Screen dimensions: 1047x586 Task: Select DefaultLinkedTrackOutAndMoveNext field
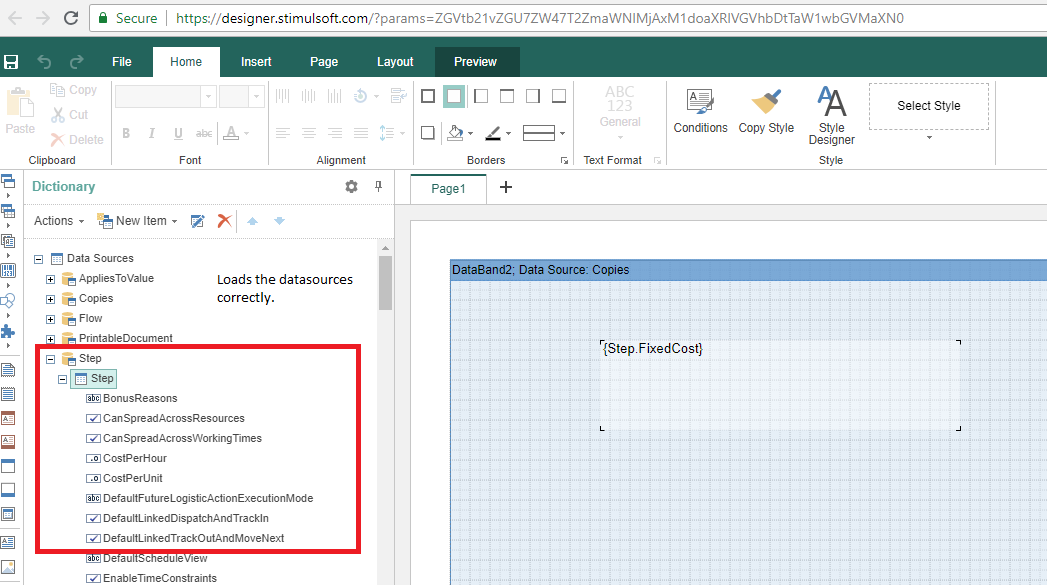click(186, 539)
